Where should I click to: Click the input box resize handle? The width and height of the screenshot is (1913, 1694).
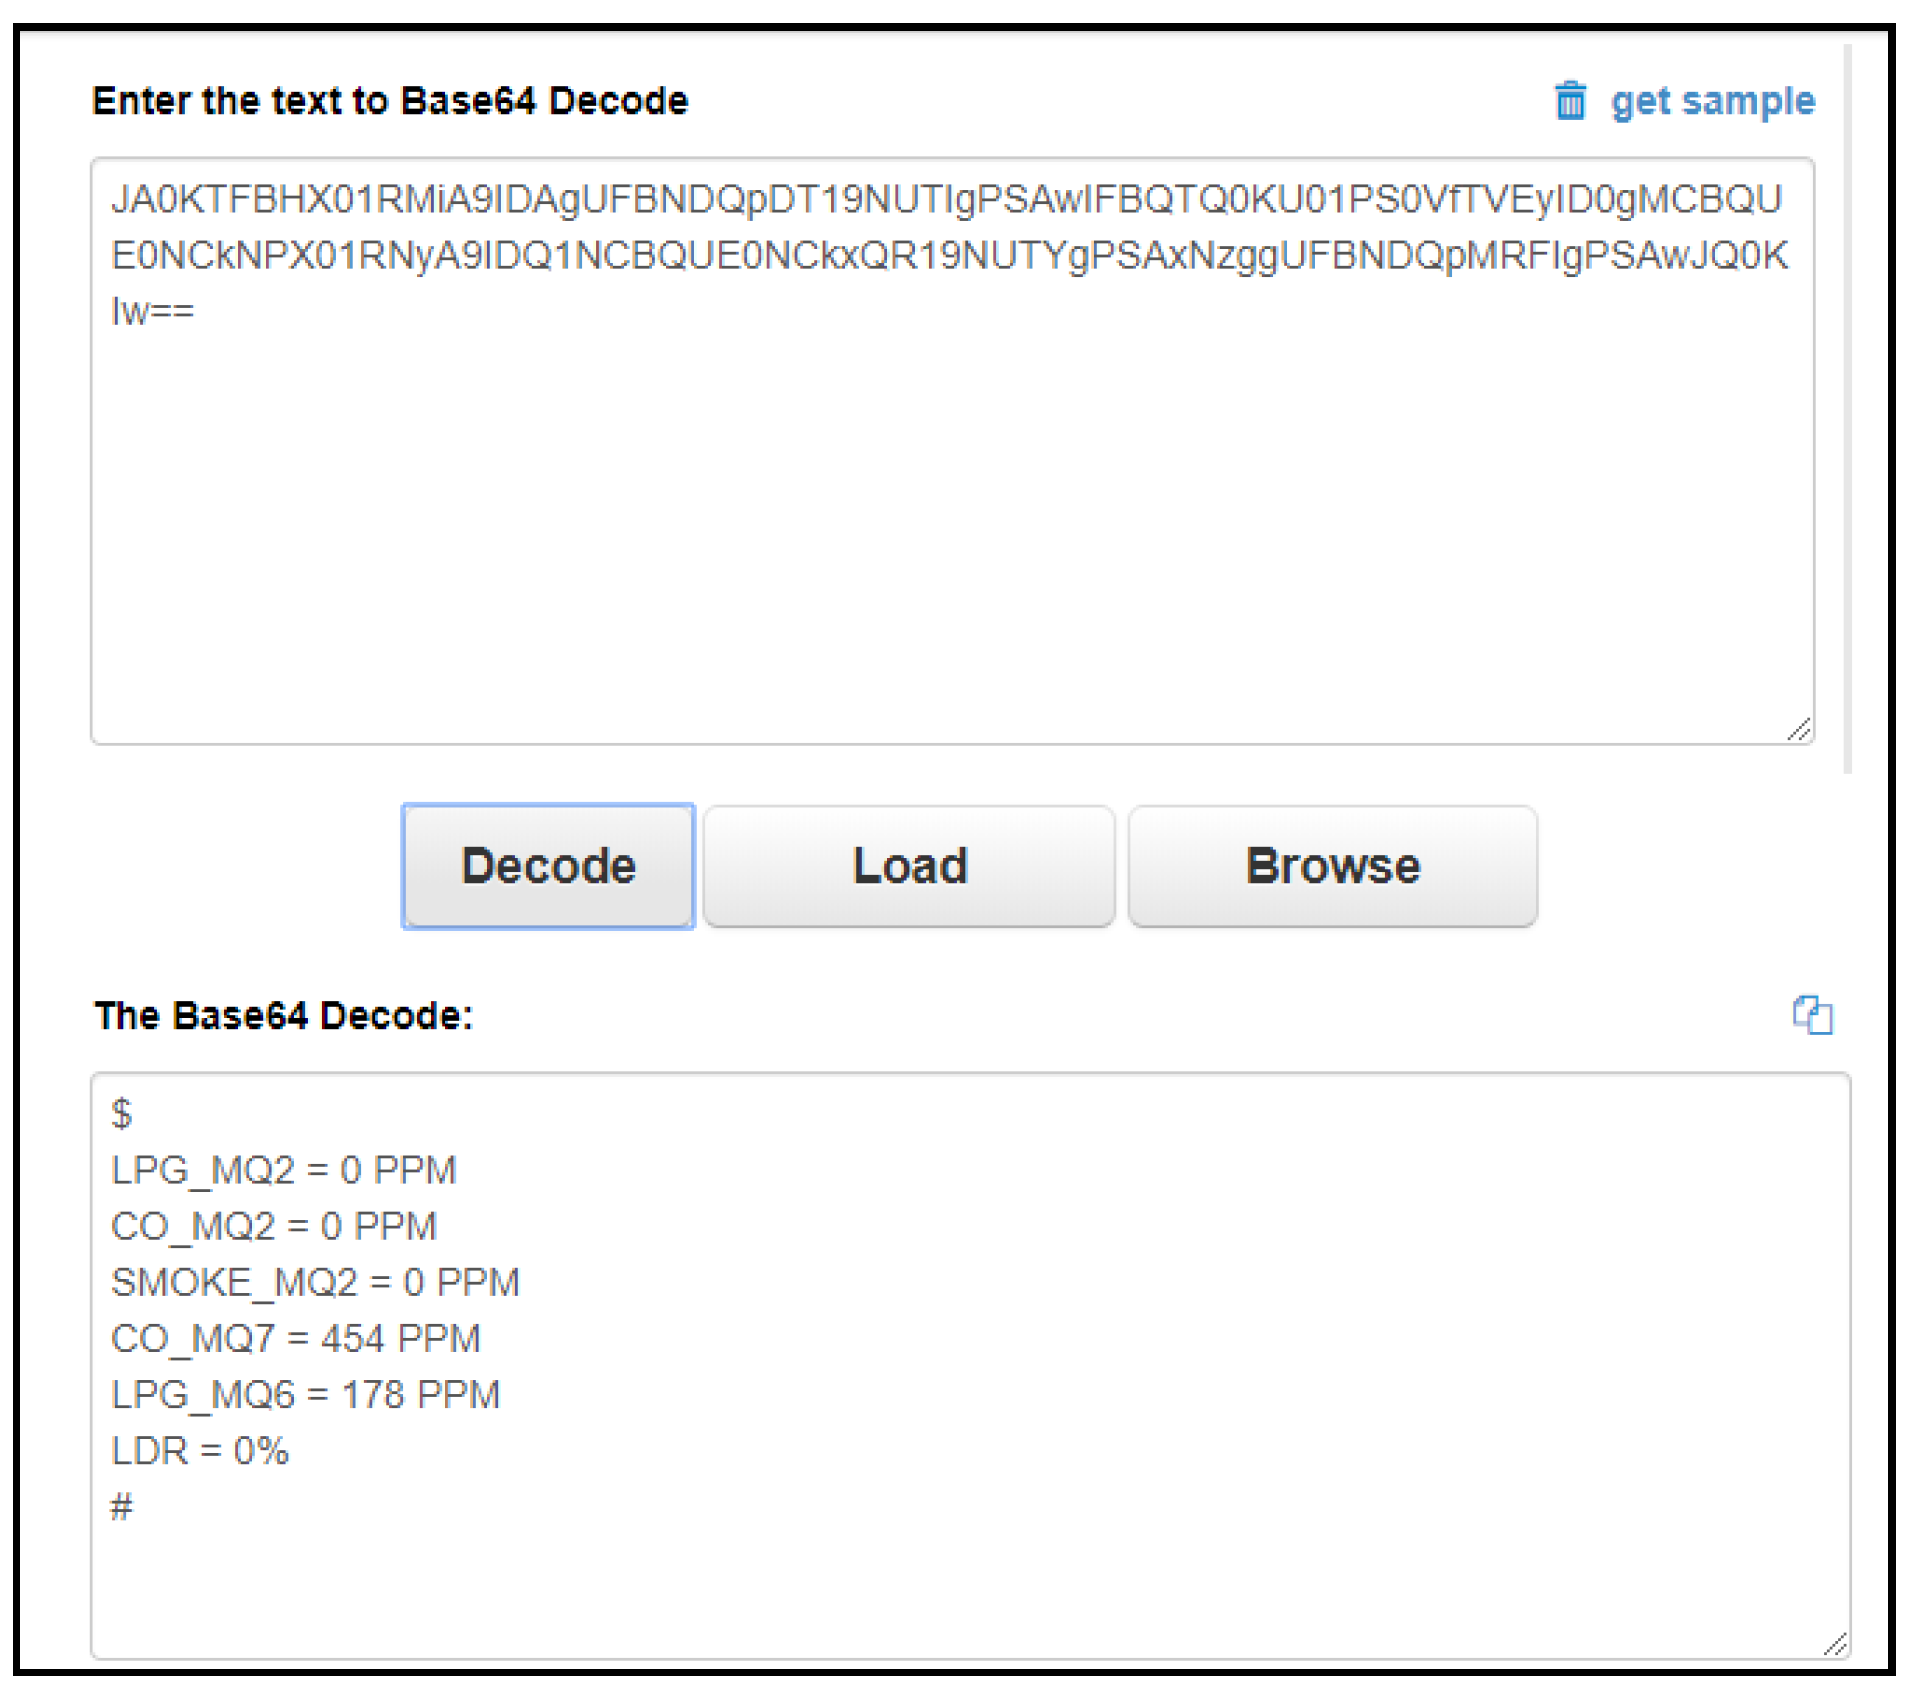(x=1798, y=730)
